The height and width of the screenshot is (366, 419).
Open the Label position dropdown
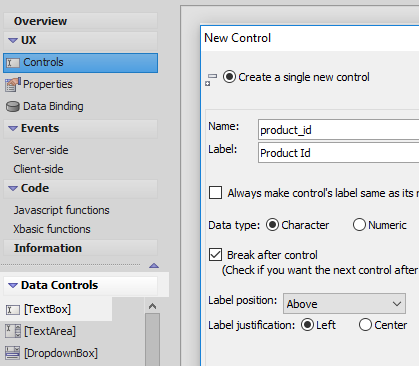coord(344,304)
